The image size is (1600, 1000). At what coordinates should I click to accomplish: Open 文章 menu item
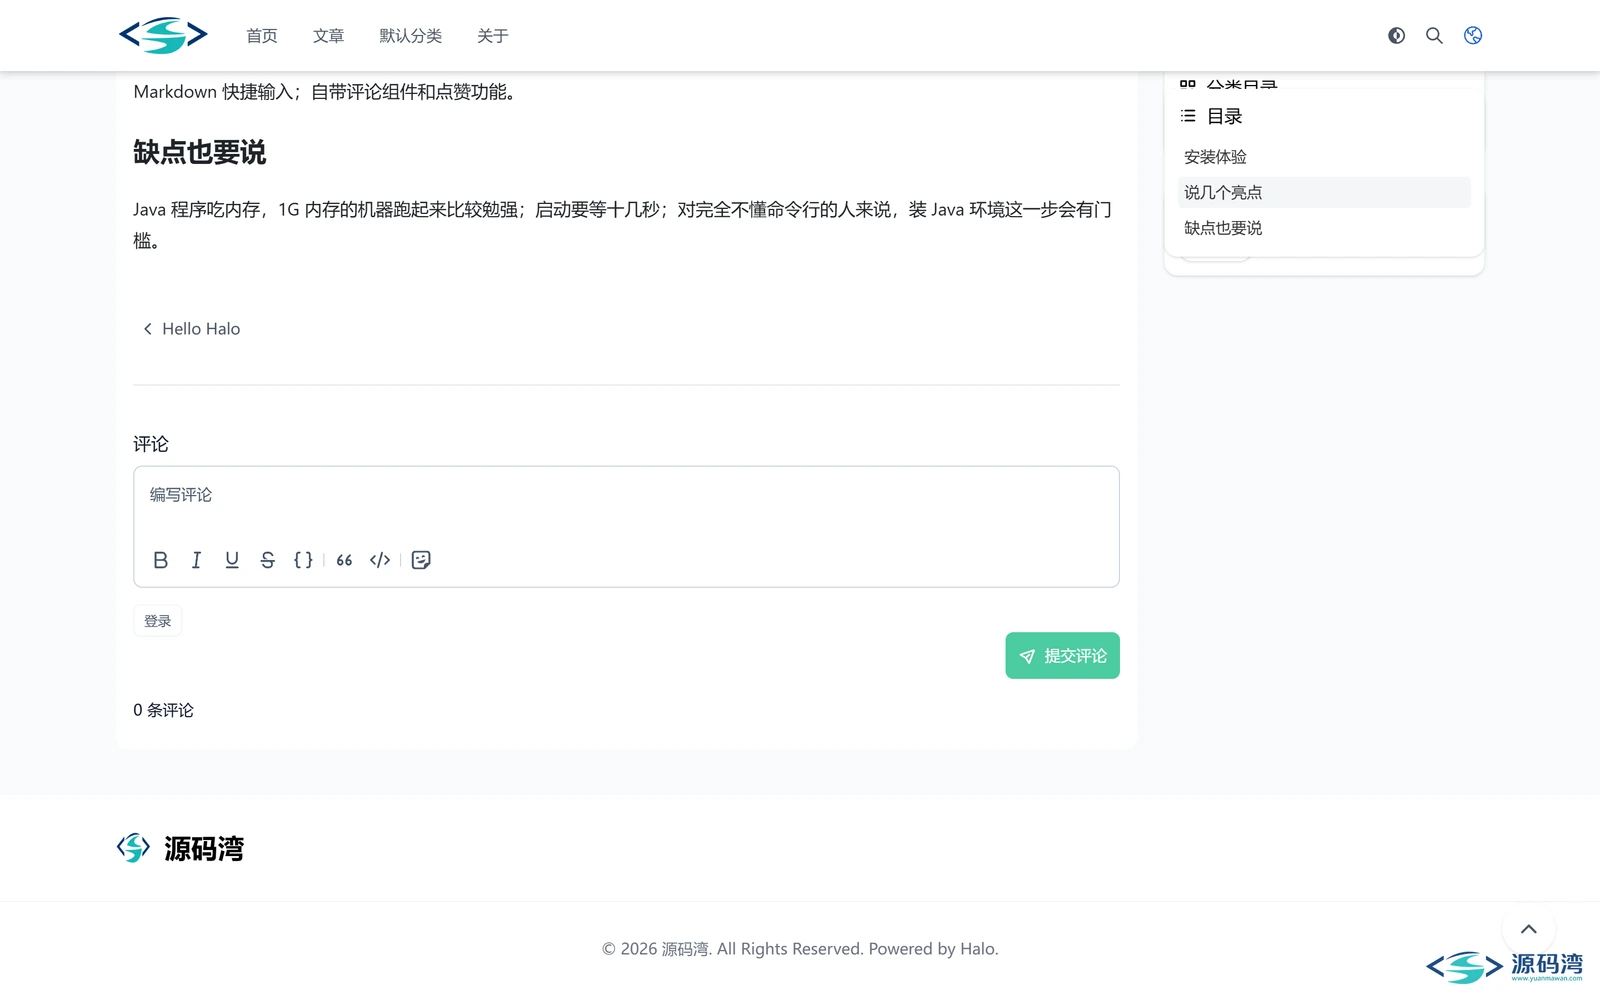[328, 36]
